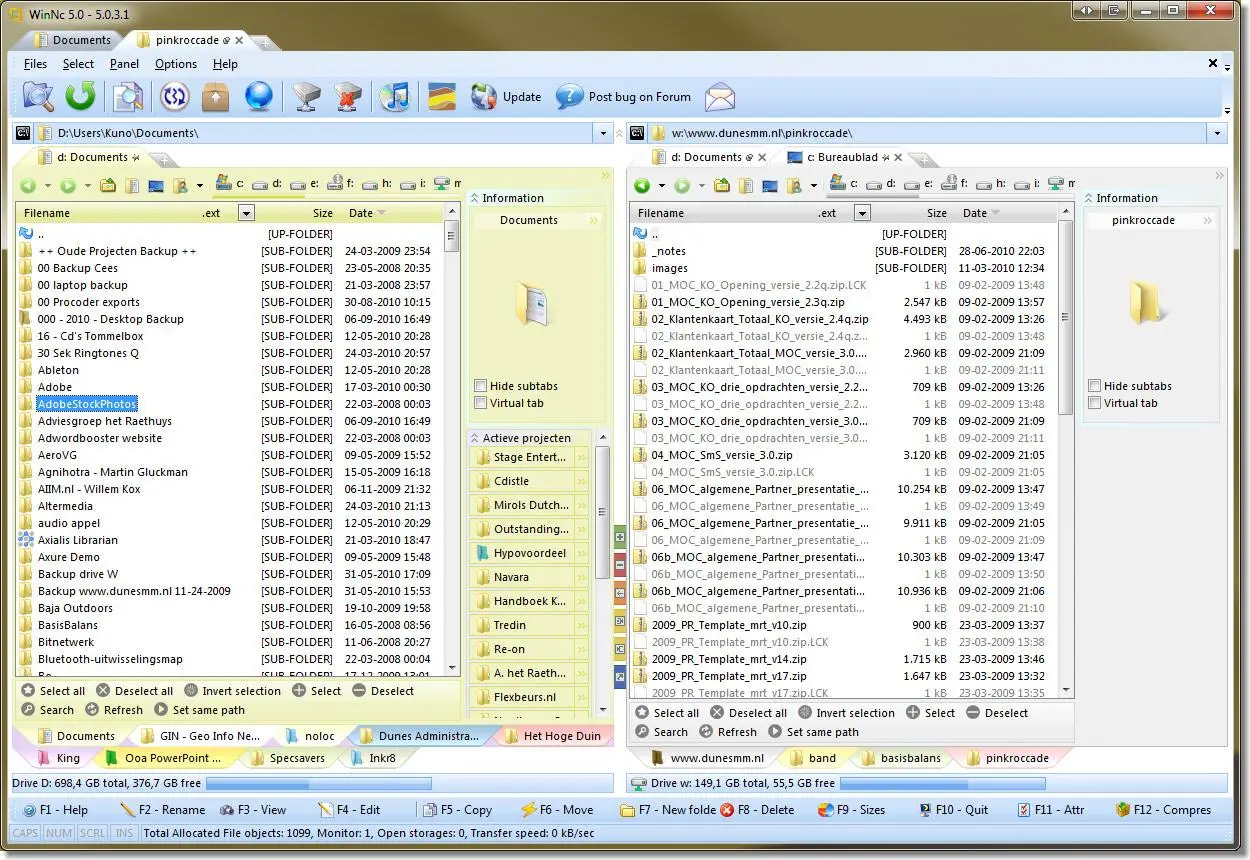Select drive h: in right panel drive bar
The height and width of the screenshot is (860, 1250).
click(x=991, y=184)
